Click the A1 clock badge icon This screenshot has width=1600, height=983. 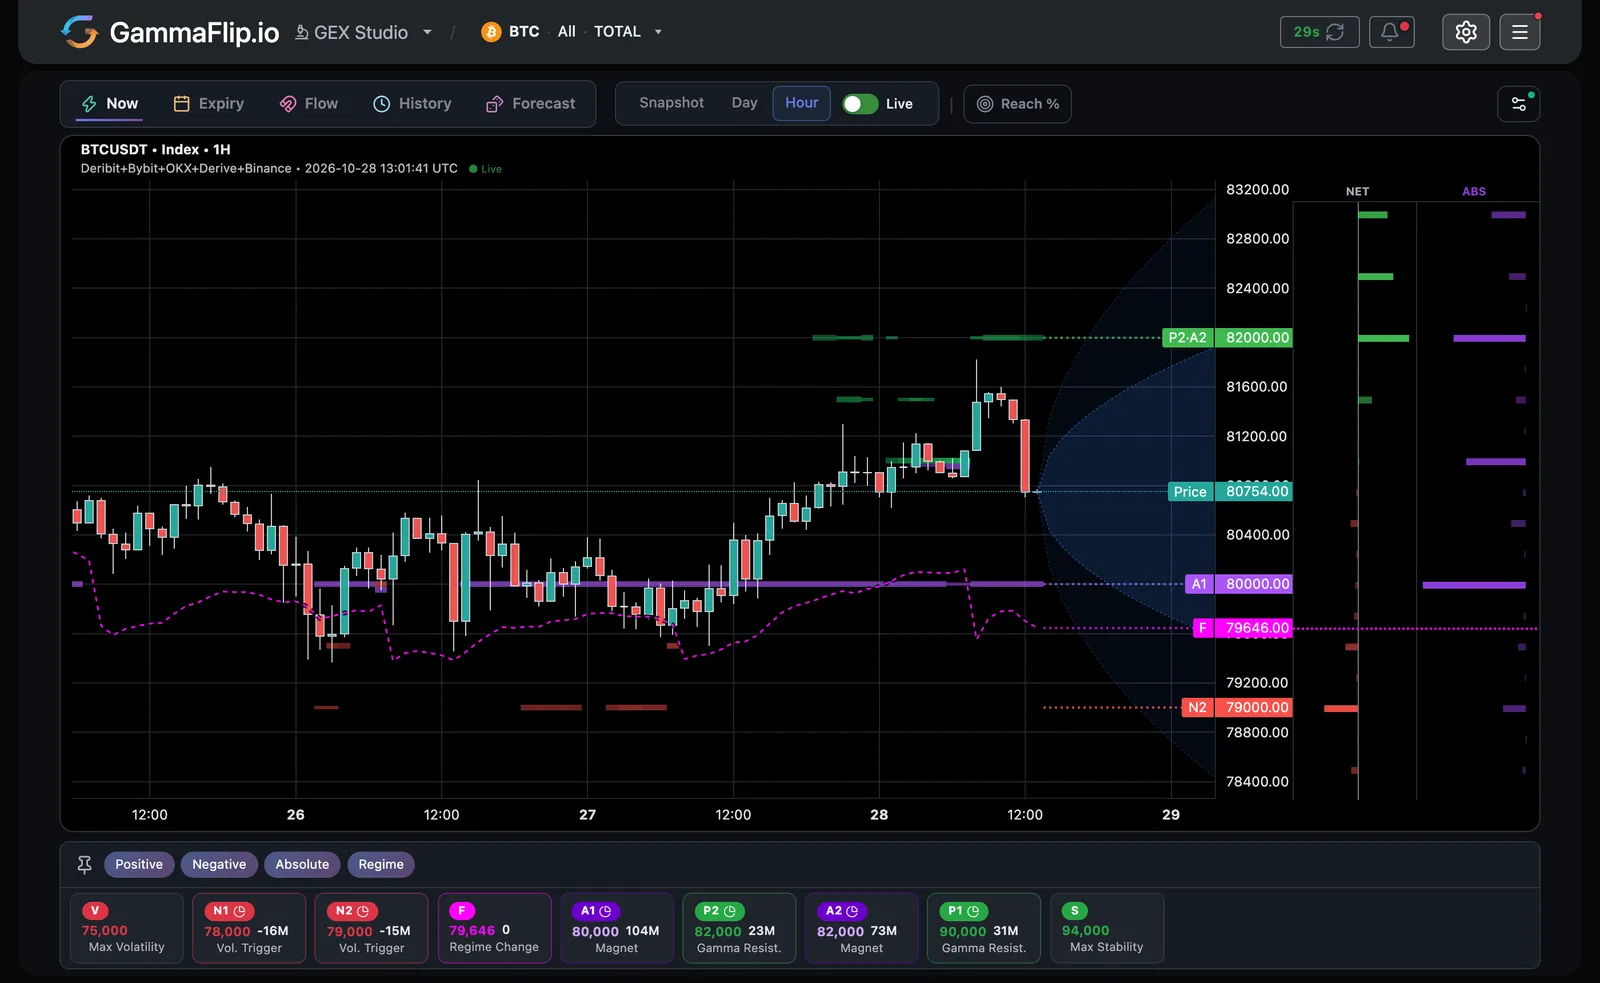[605, 911]
